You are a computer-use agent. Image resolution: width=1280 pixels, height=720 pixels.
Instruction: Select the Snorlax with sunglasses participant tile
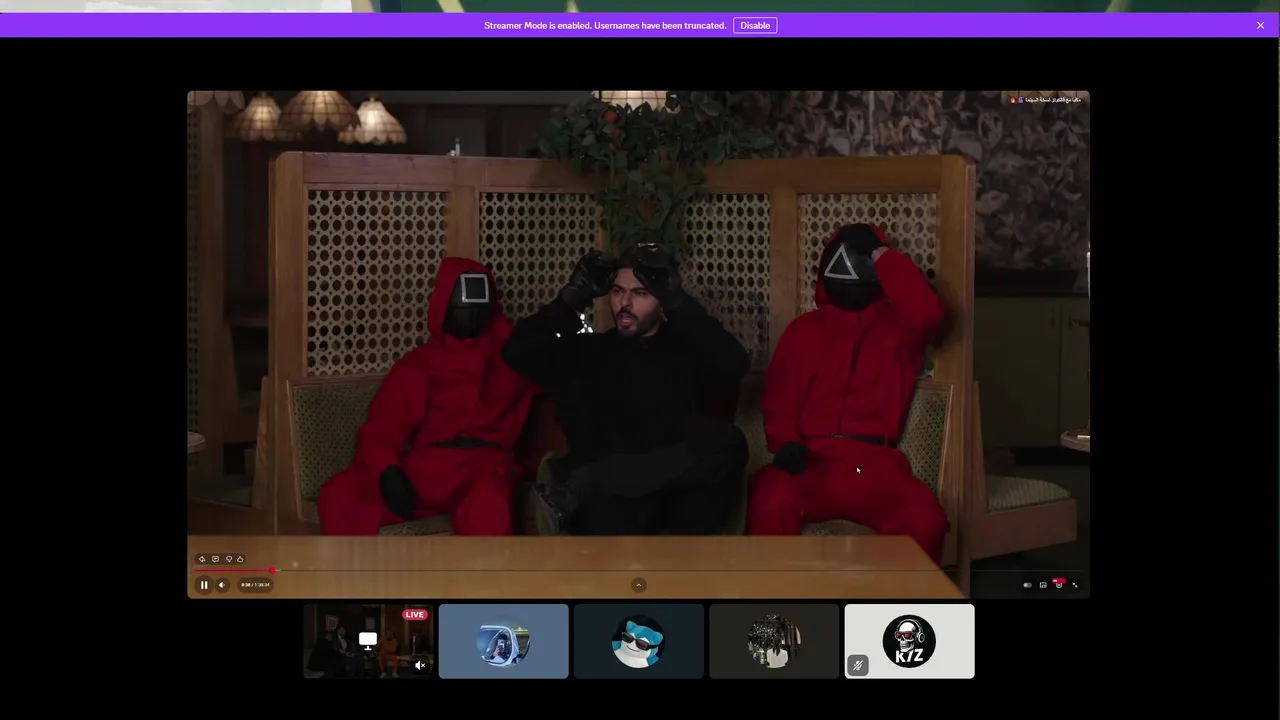tap(639, 641)
